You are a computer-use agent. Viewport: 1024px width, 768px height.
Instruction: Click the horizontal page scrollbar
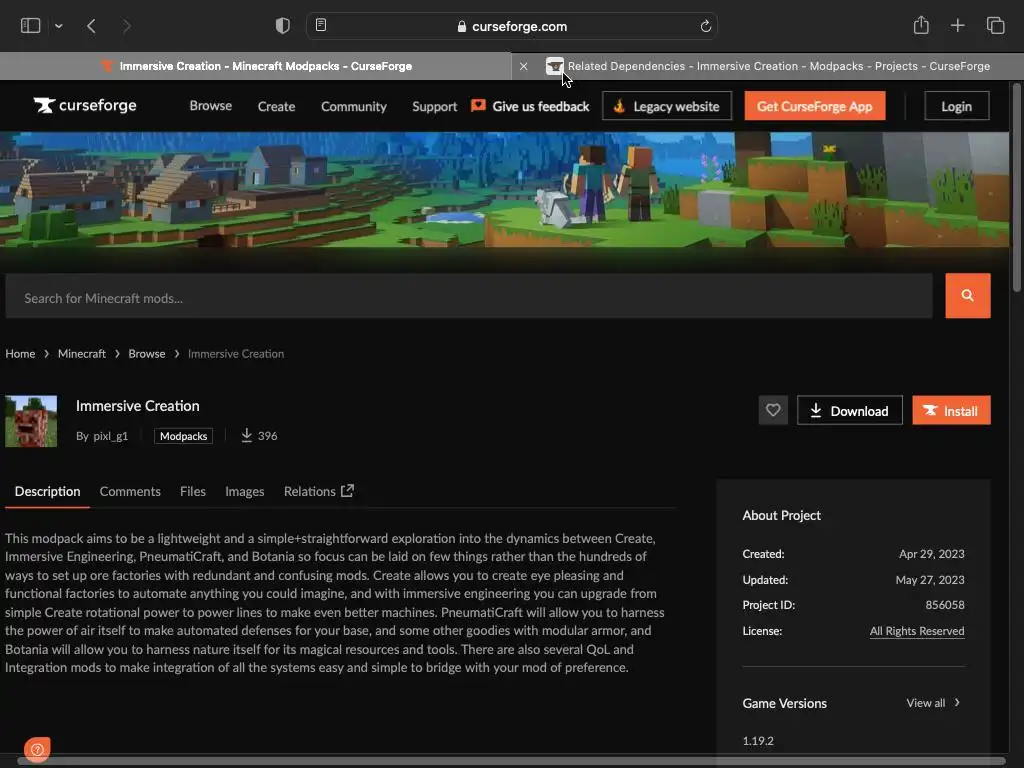click(x=511, y=761)
